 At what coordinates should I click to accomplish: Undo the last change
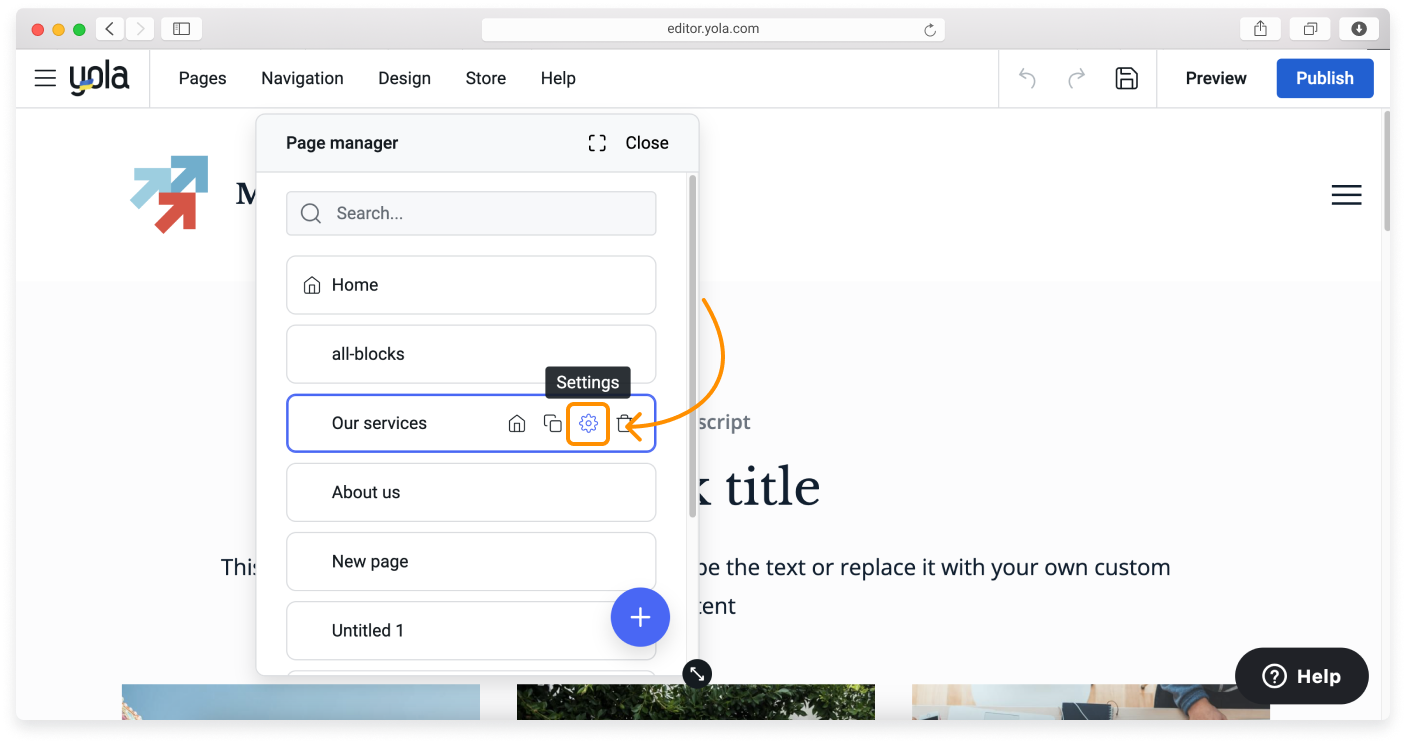click(1027, 77)
